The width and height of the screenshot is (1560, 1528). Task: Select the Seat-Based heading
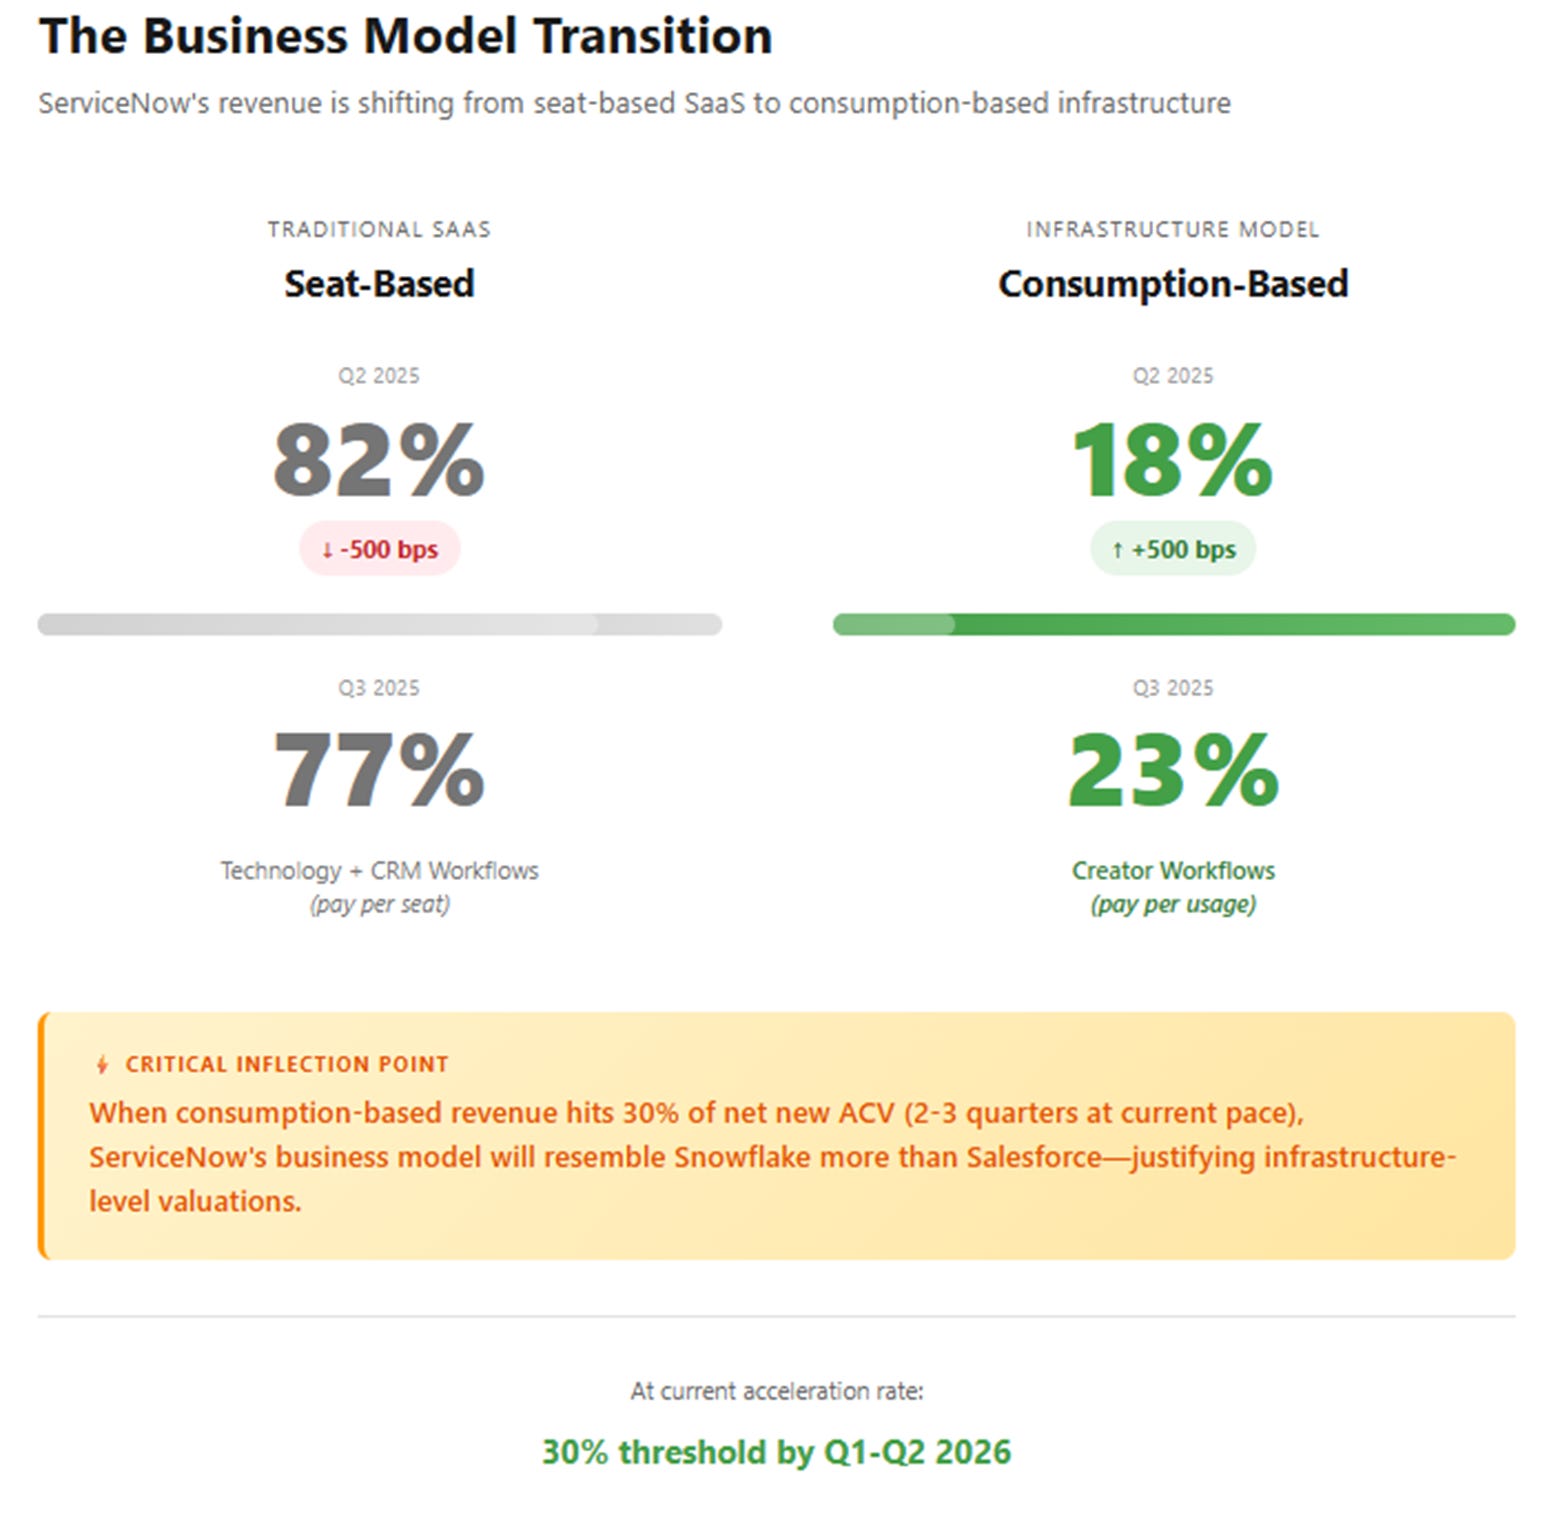pos(379,284)
